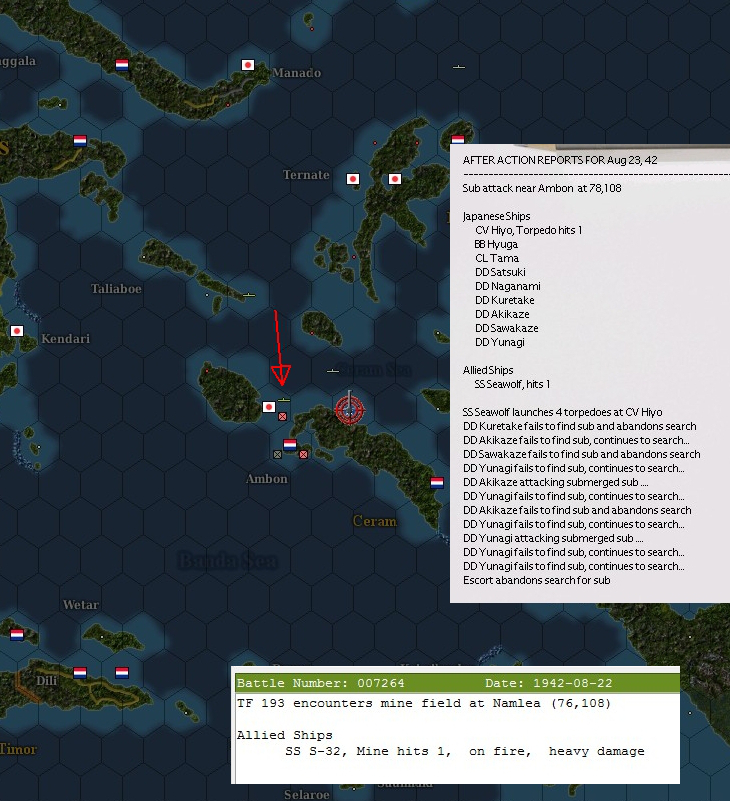Image resolution: width=730 pixels, height=801 pixels.
Task: Click the Japanese flag on Buru island at Namlea
Action: point(269,407)
